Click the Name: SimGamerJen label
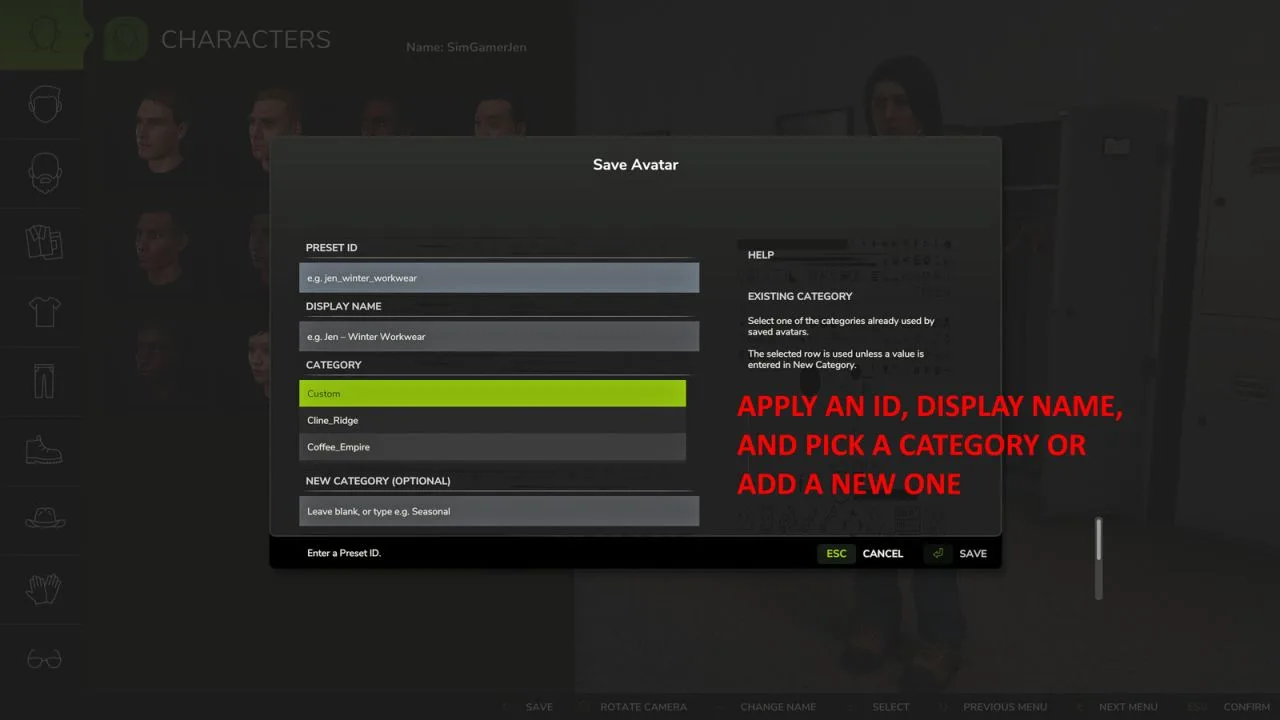 (466, 47)
